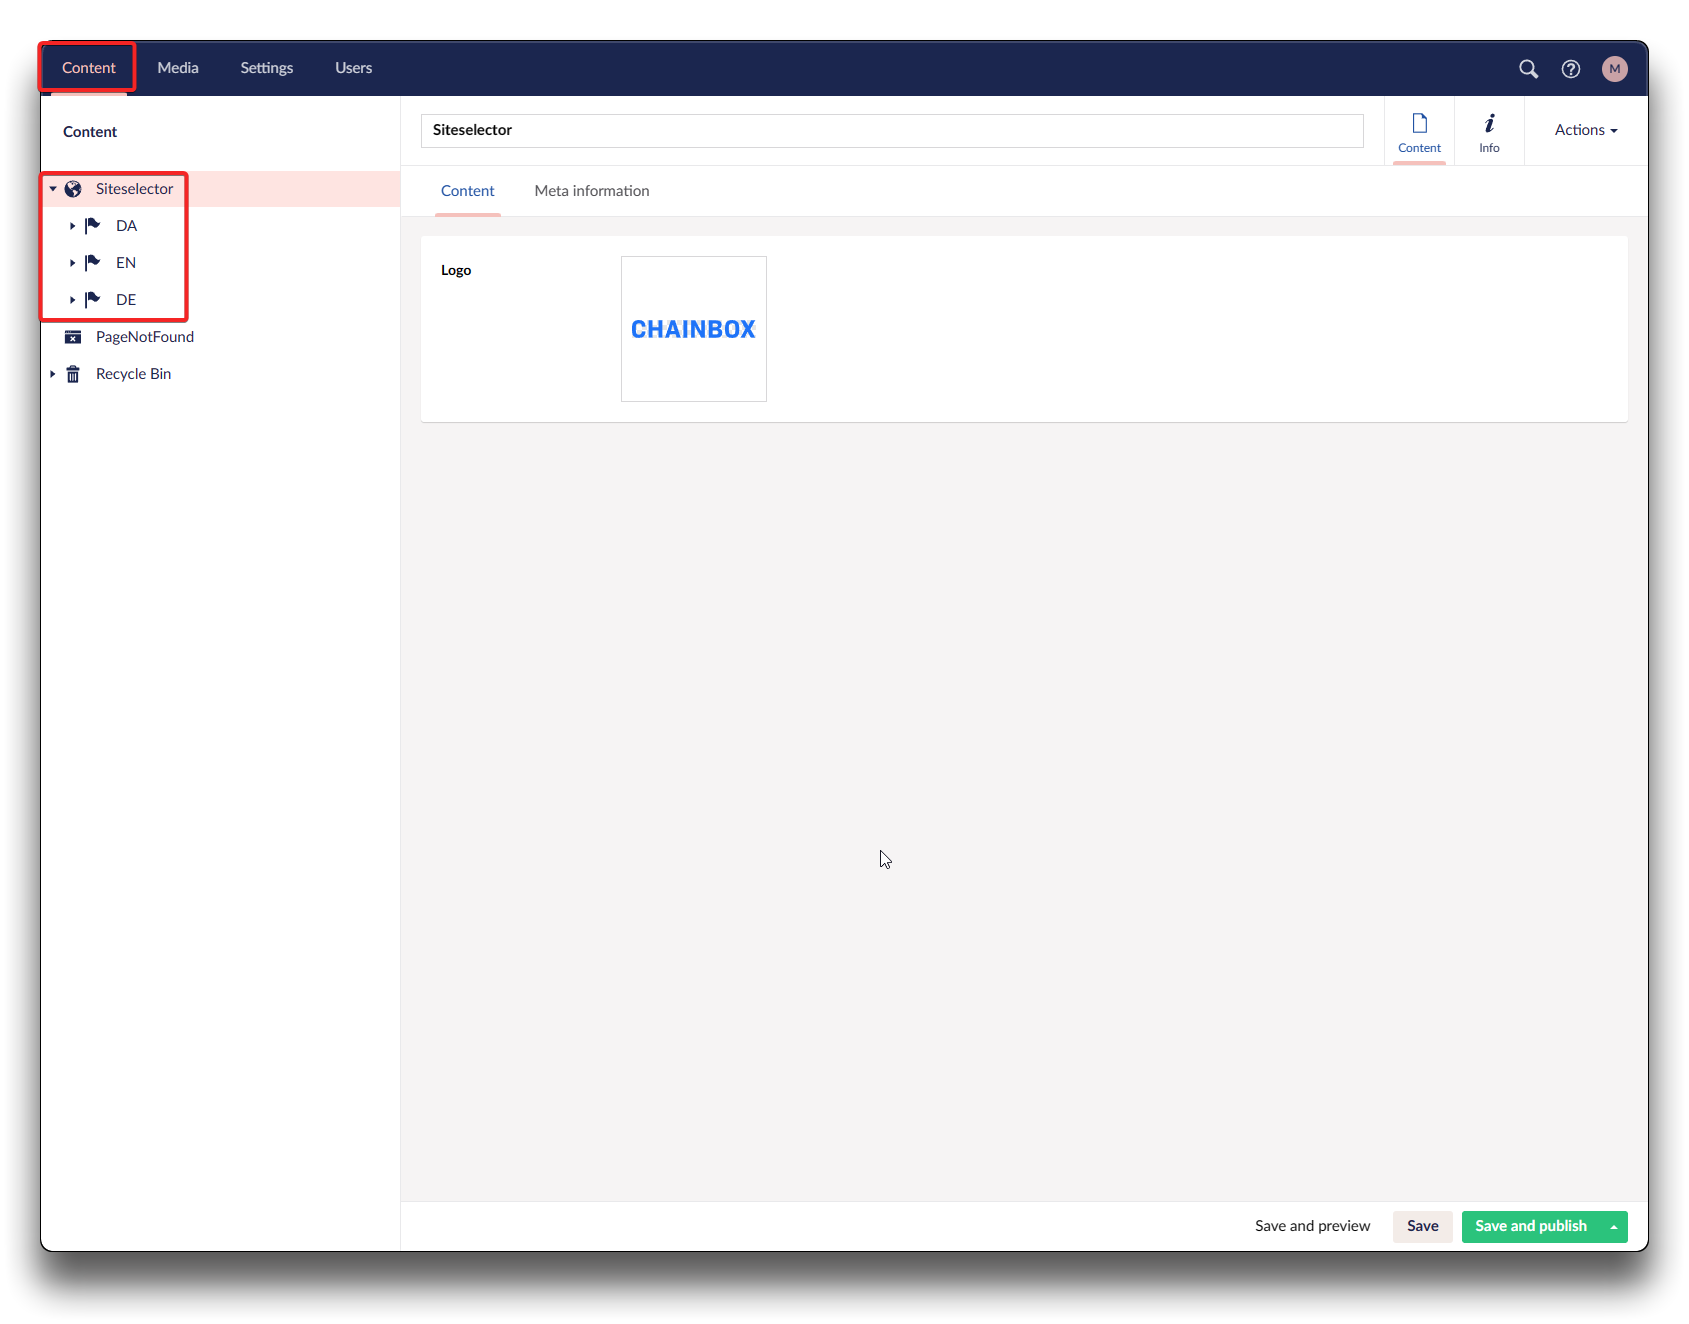Open the help question mark icon
This screenshot has width=1689, height=1324.
(x=1571, y=68)
